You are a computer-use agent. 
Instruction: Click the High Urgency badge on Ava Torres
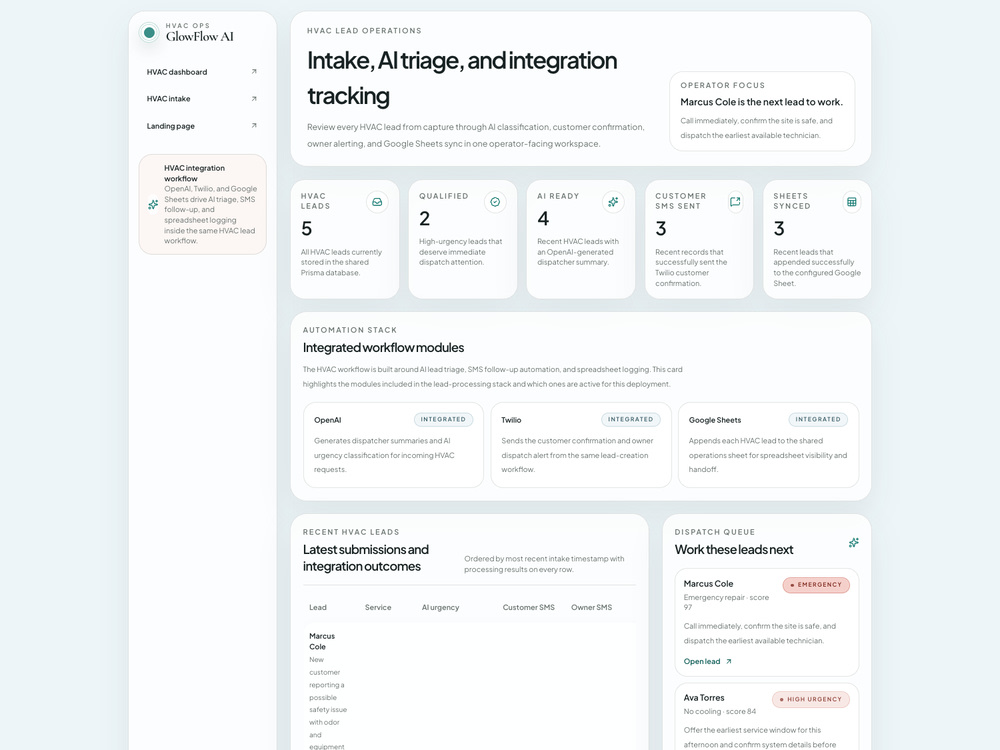[811, 700]
